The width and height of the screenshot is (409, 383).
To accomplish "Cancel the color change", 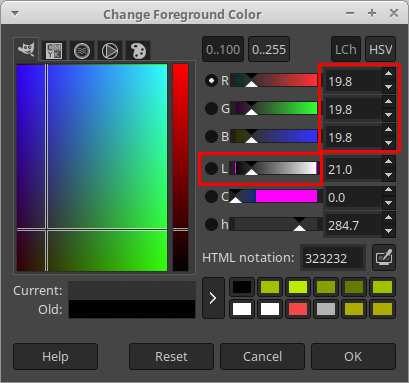I will click(262, 357).
